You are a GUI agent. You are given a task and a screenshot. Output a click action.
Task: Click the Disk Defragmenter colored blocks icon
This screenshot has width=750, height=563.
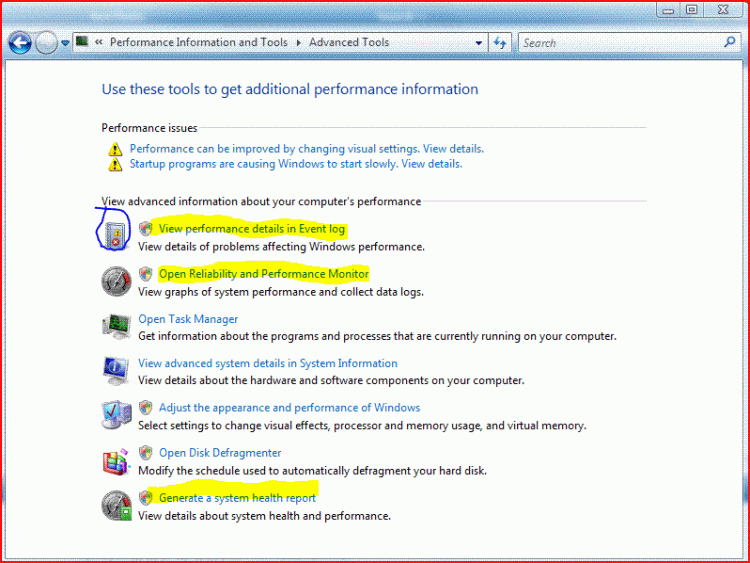click(116, 462)
